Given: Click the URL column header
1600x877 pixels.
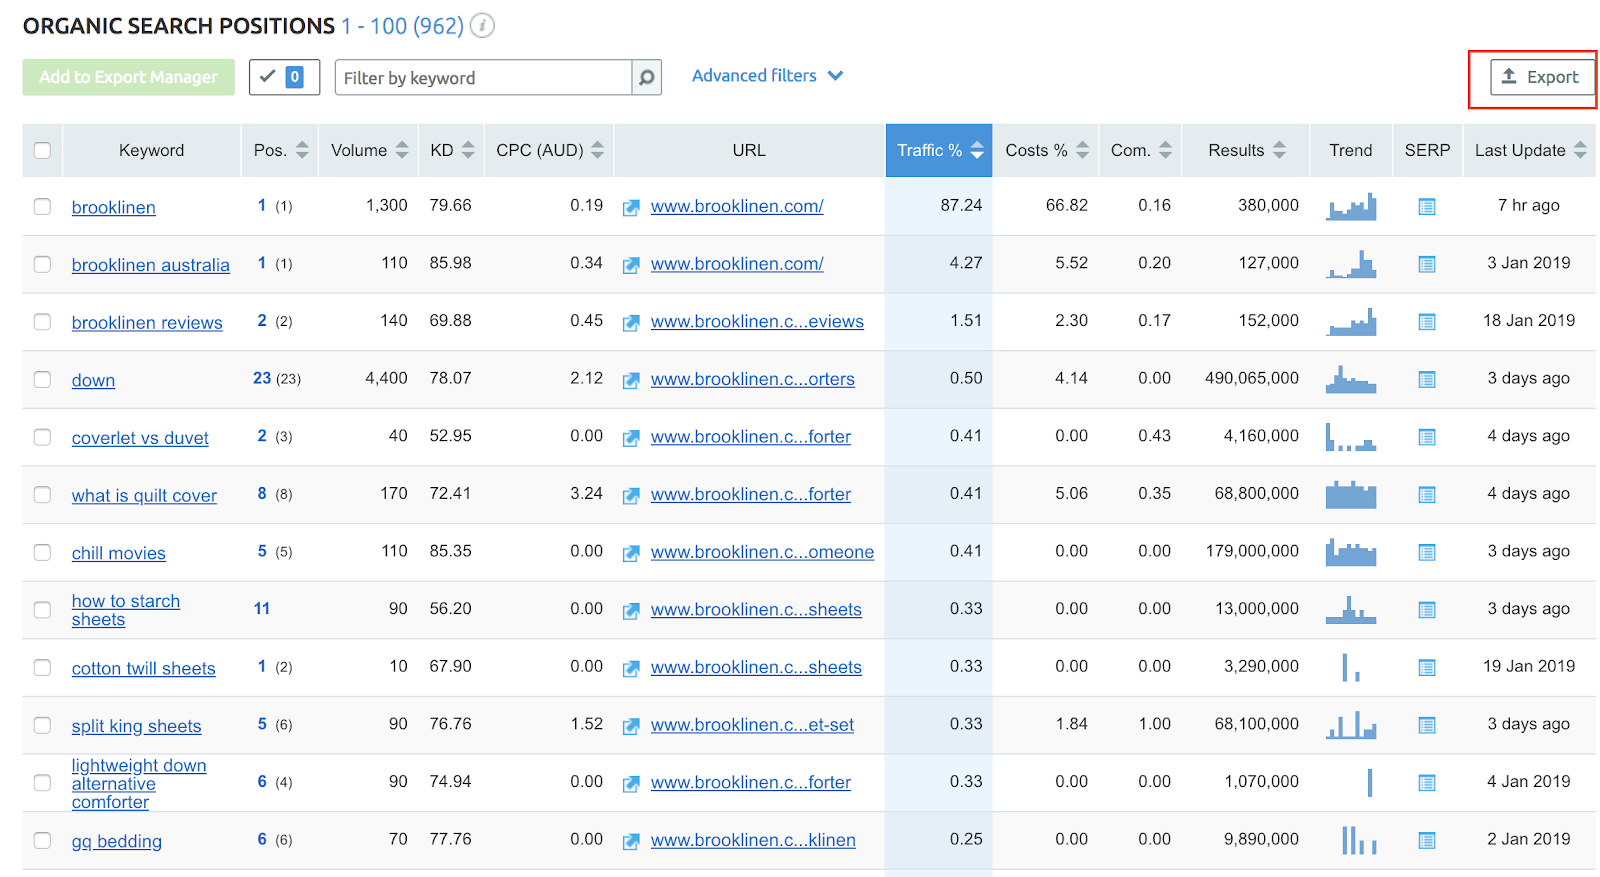Looking at the screenshot, I should [x=749, y=150].
